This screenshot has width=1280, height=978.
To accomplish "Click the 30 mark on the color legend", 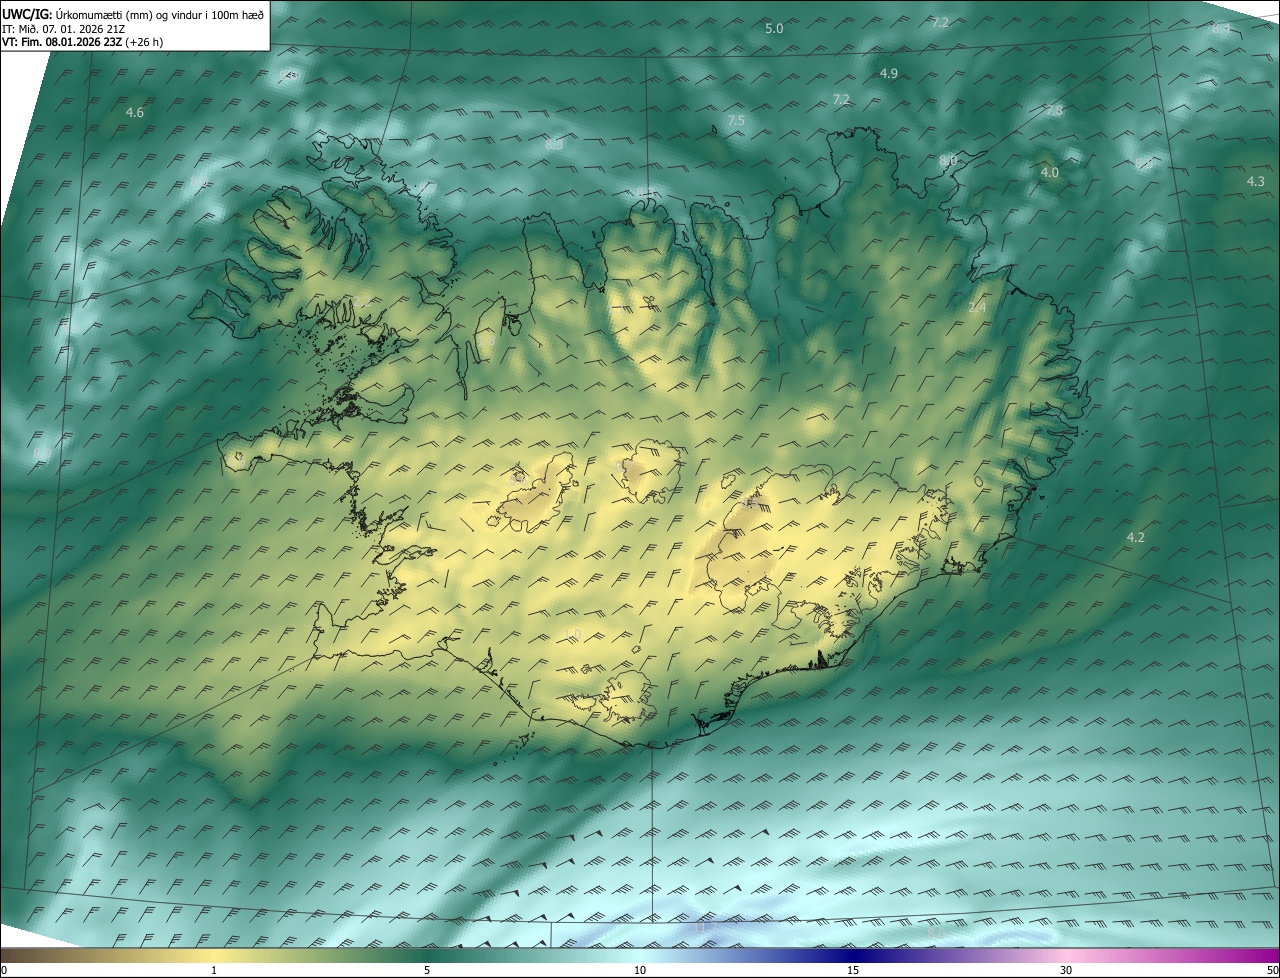I will coord(1066,970).
